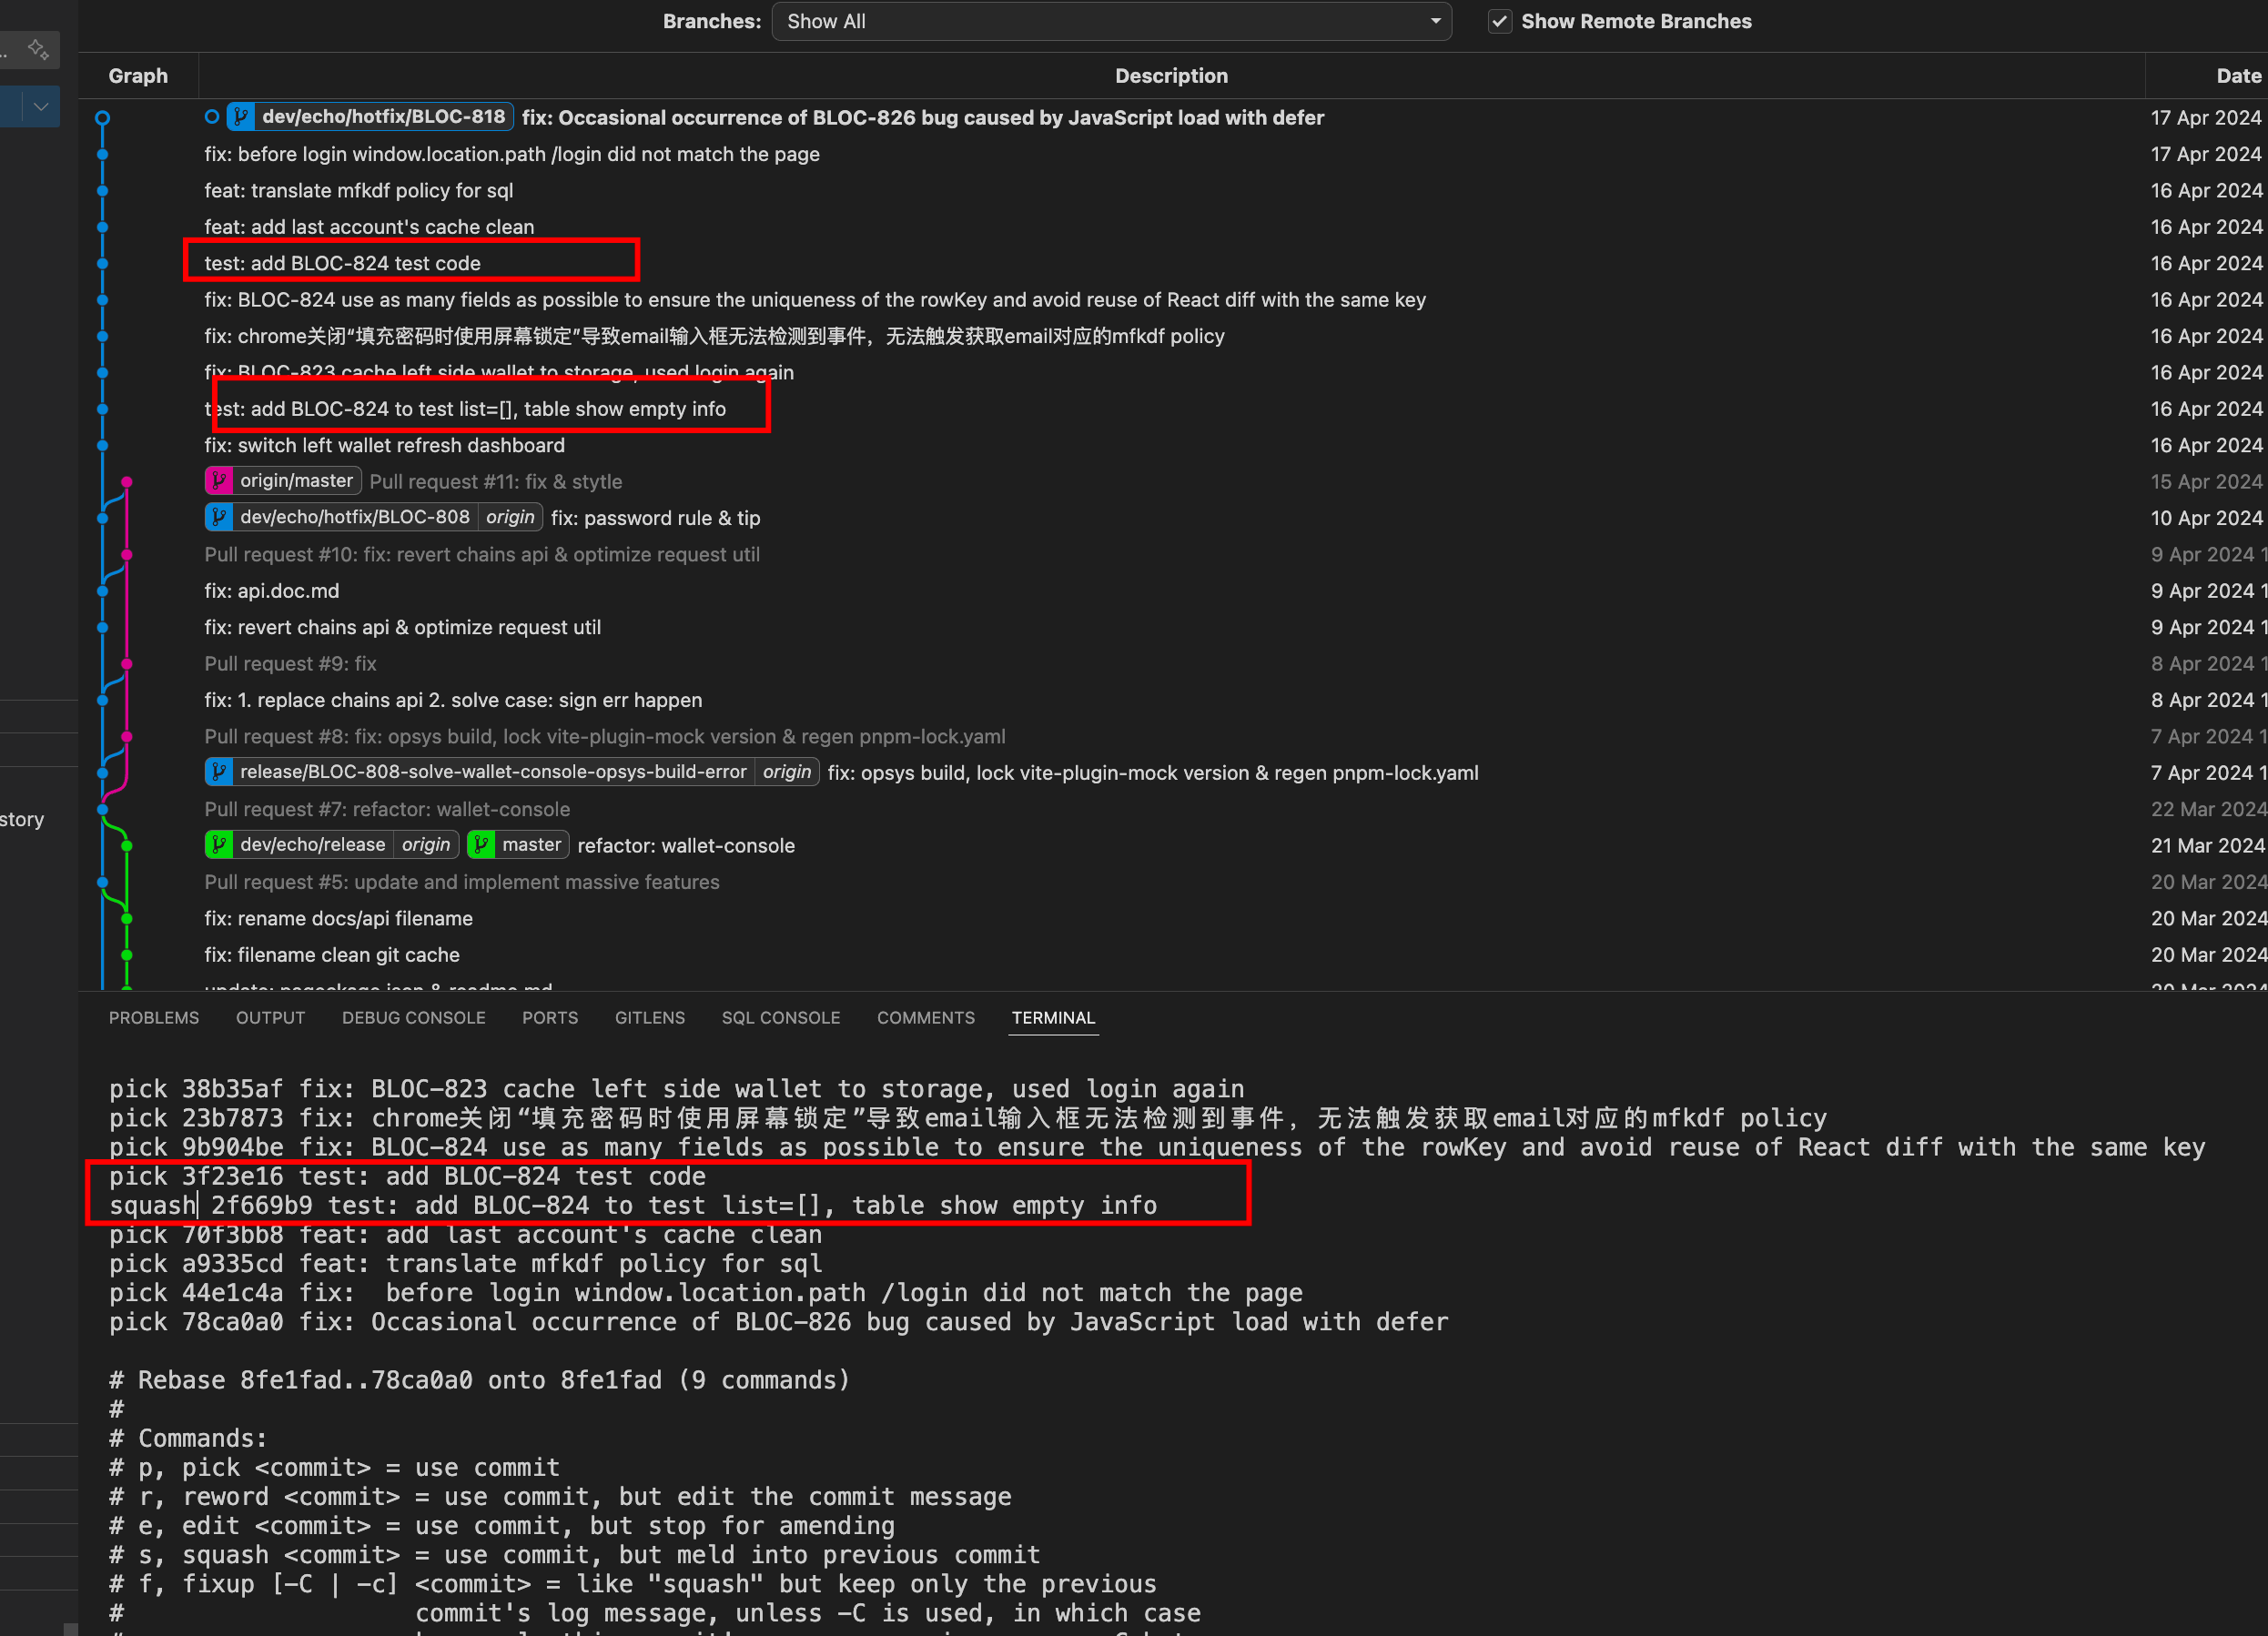The width and height of the screenshot is (2268, 1636).
Task: Click the Description column header
Action: [1171, 76]
